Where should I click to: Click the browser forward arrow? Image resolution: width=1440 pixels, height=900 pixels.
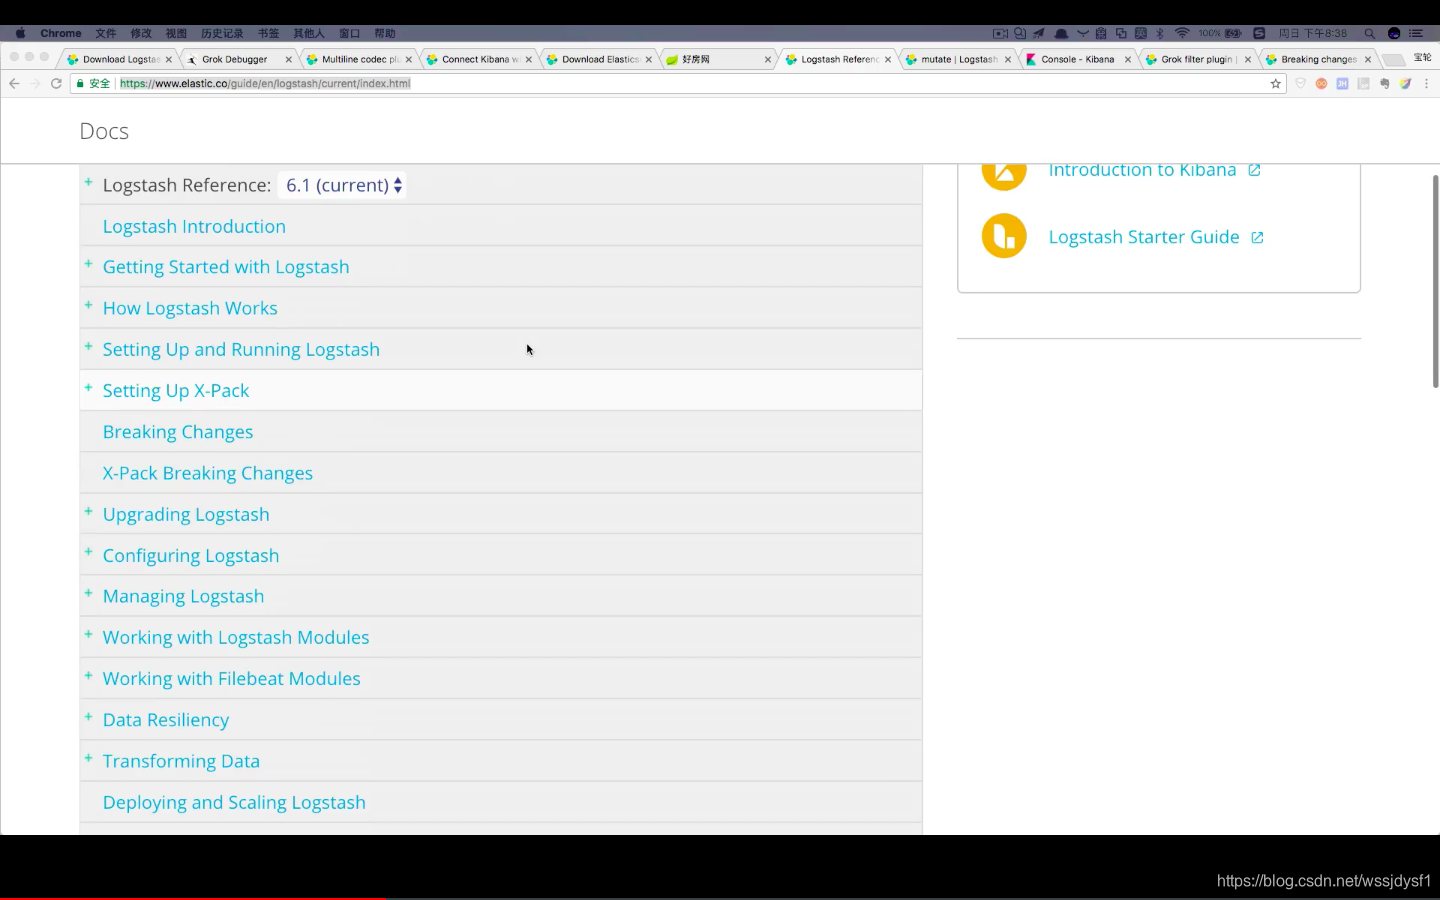point(35,83)
